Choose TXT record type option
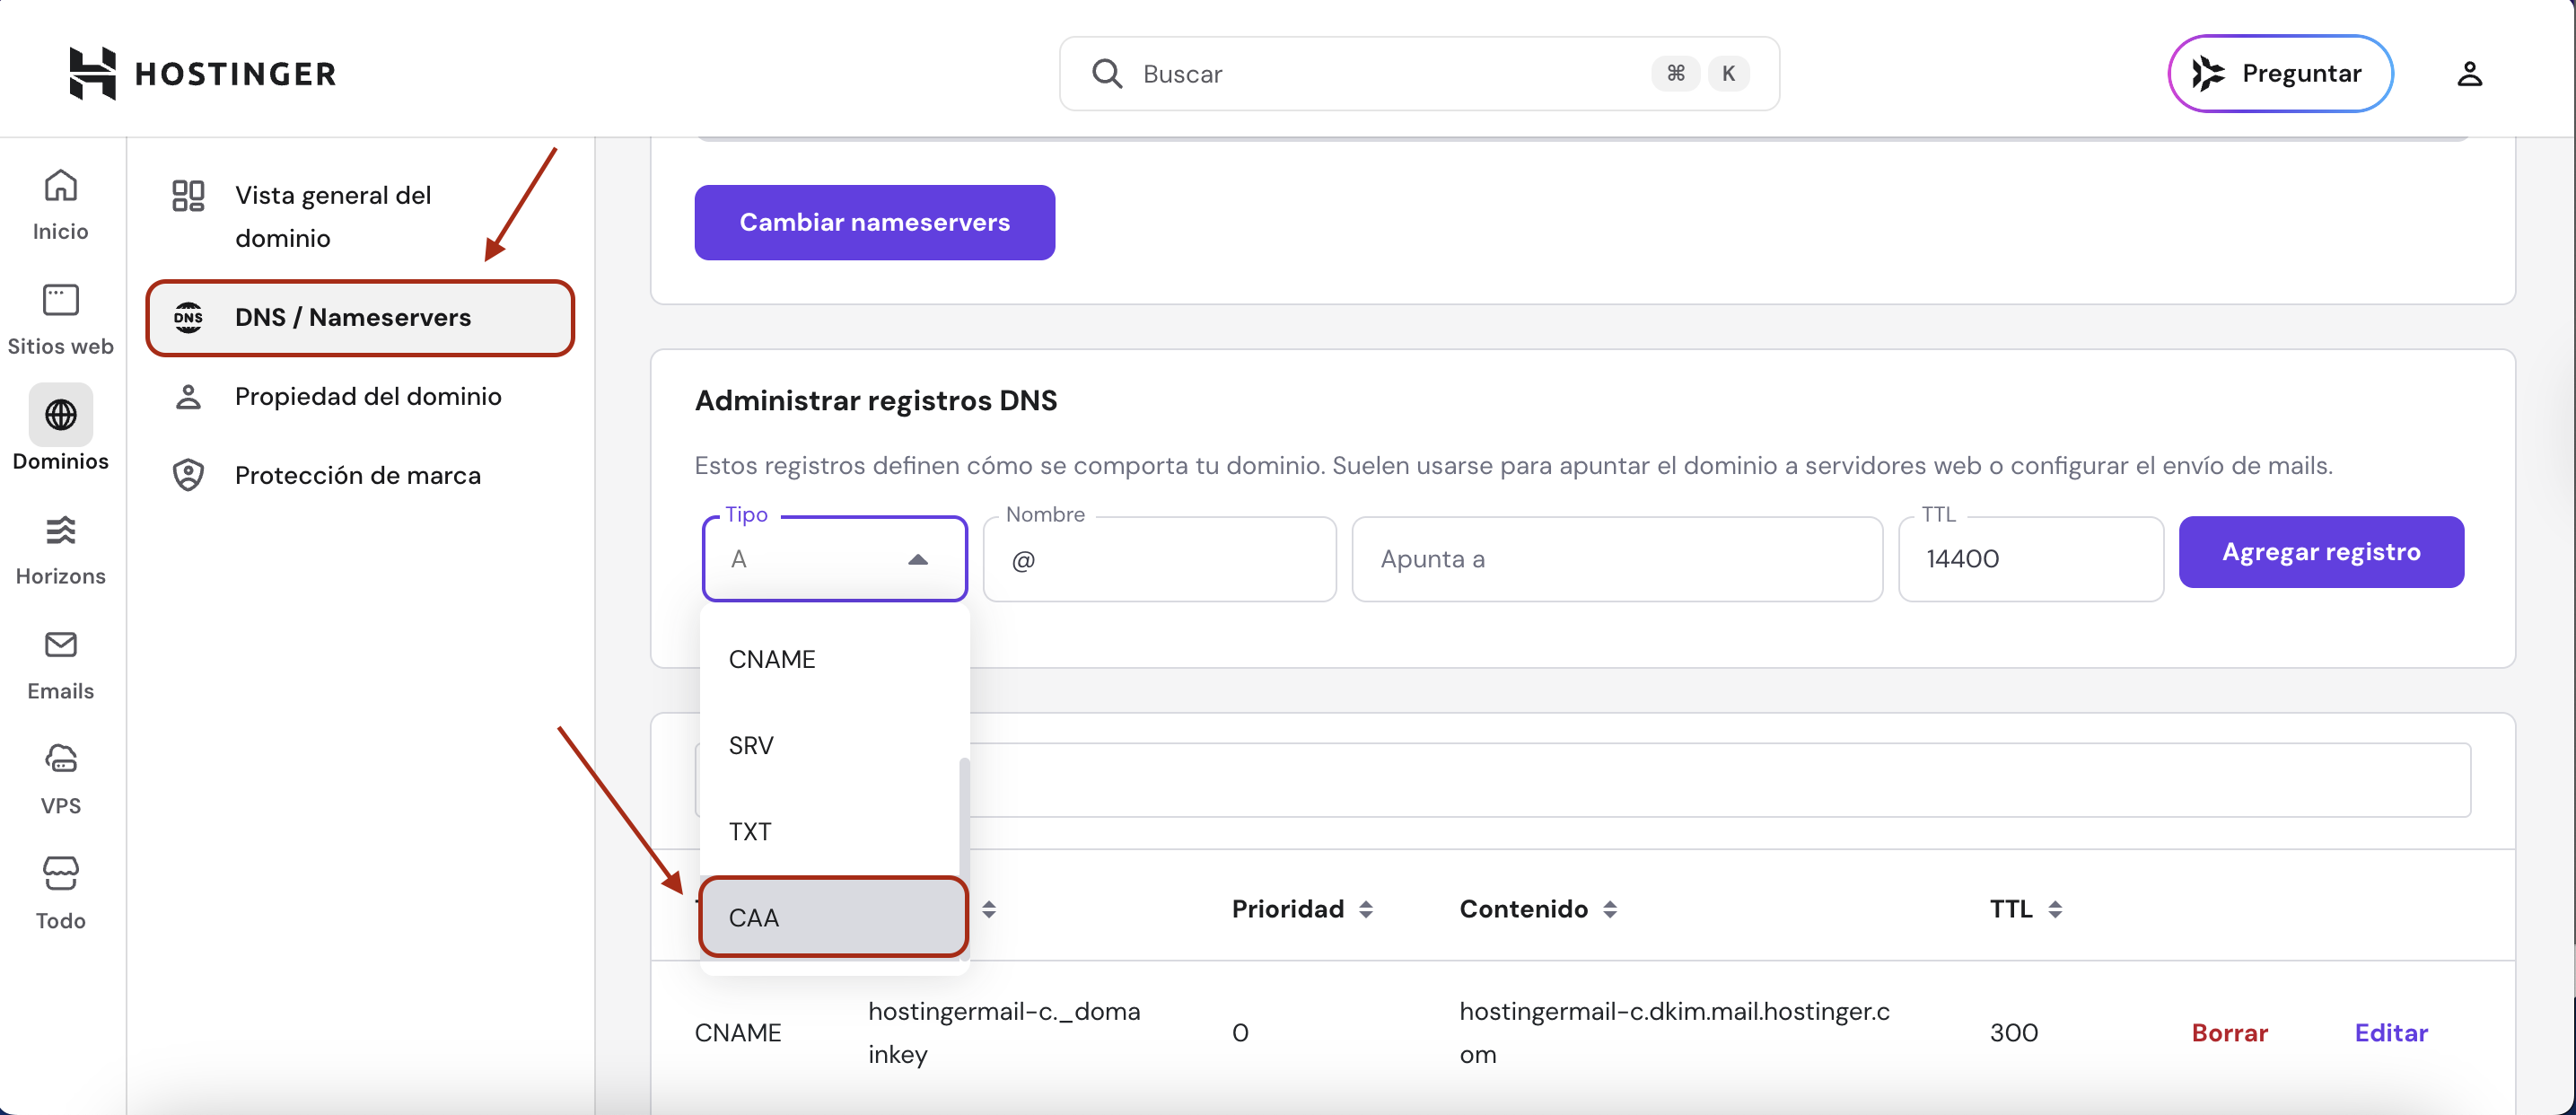Screen dimensions: 2576x1115 pyautogui.click(x=750, y=831)
